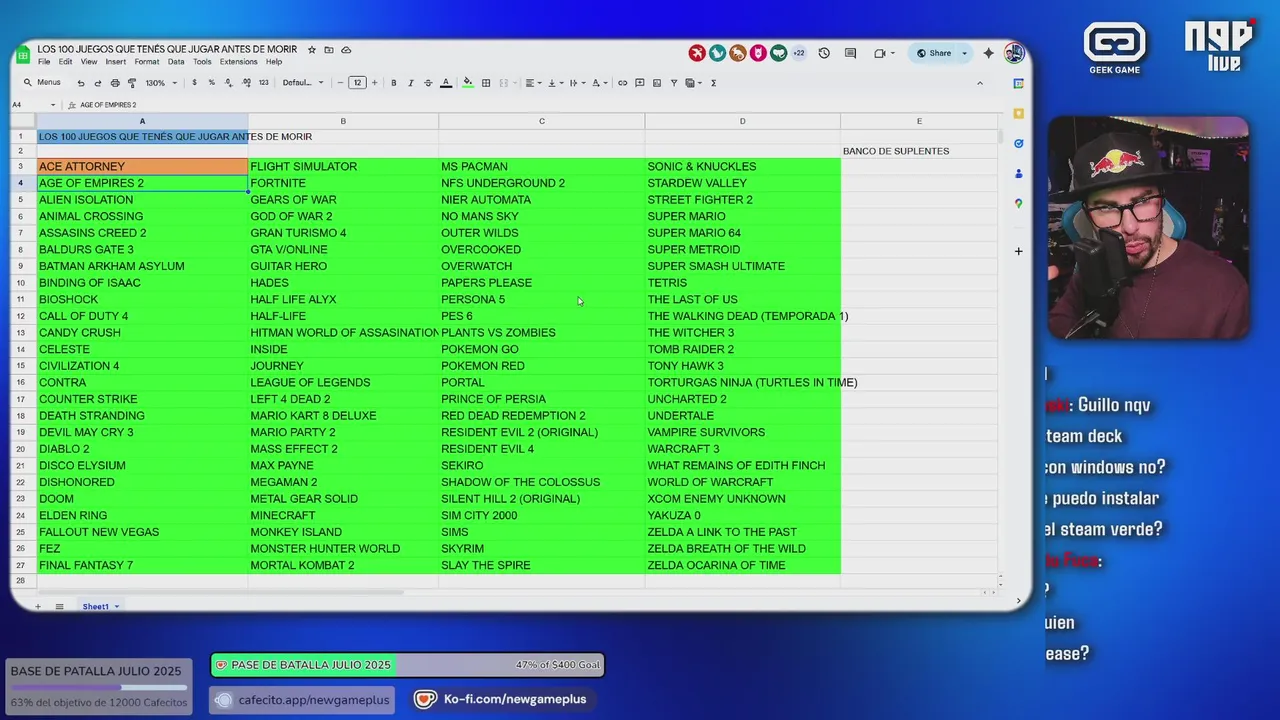Open the Keep side panel icon
This screenshot has width=1280, height=720.
(x=1018, y=114)
